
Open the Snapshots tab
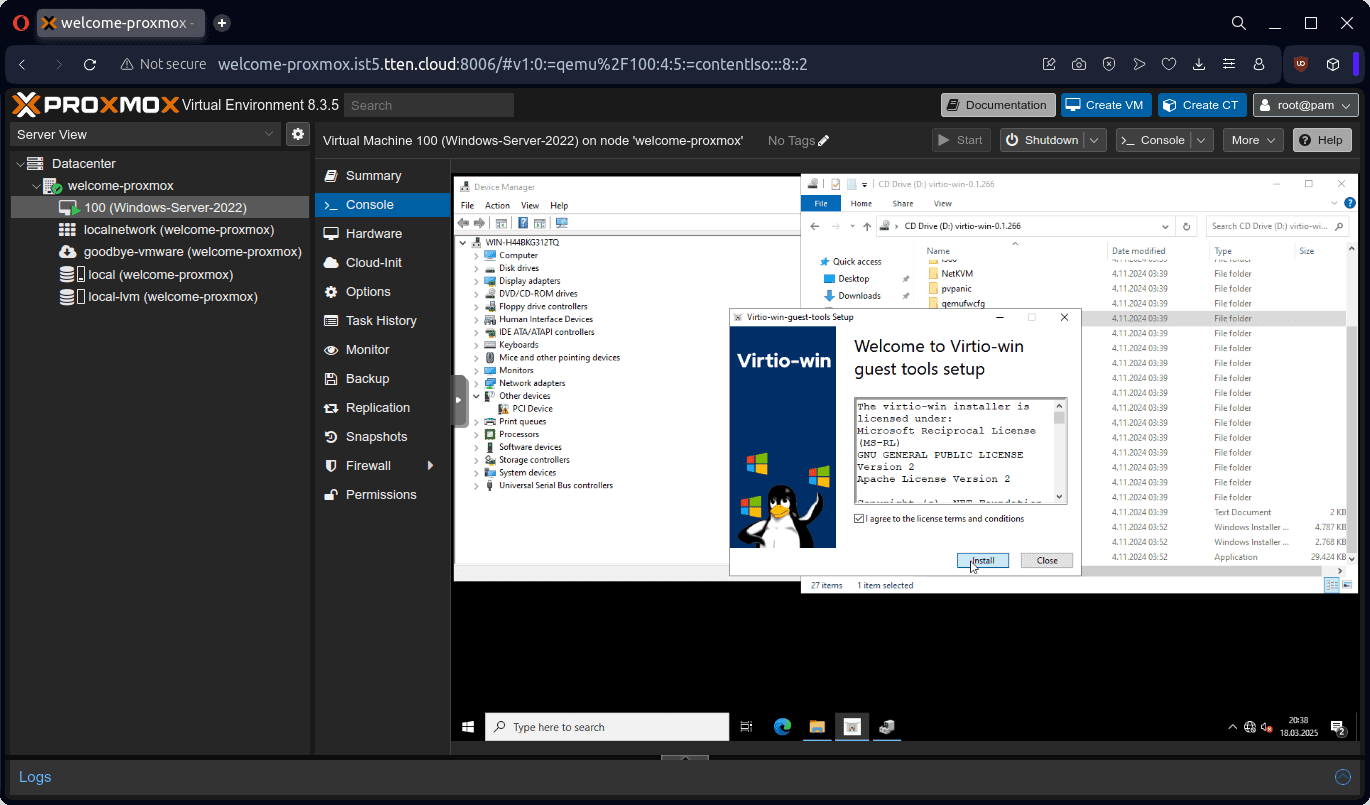(x=382, y=437)
